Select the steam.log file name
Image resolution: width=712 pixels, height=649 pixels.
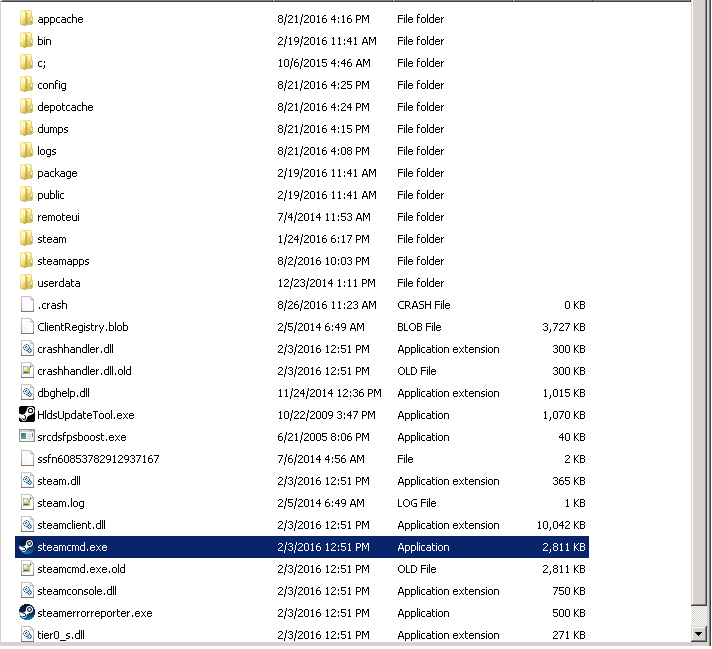tap(61, 503)
